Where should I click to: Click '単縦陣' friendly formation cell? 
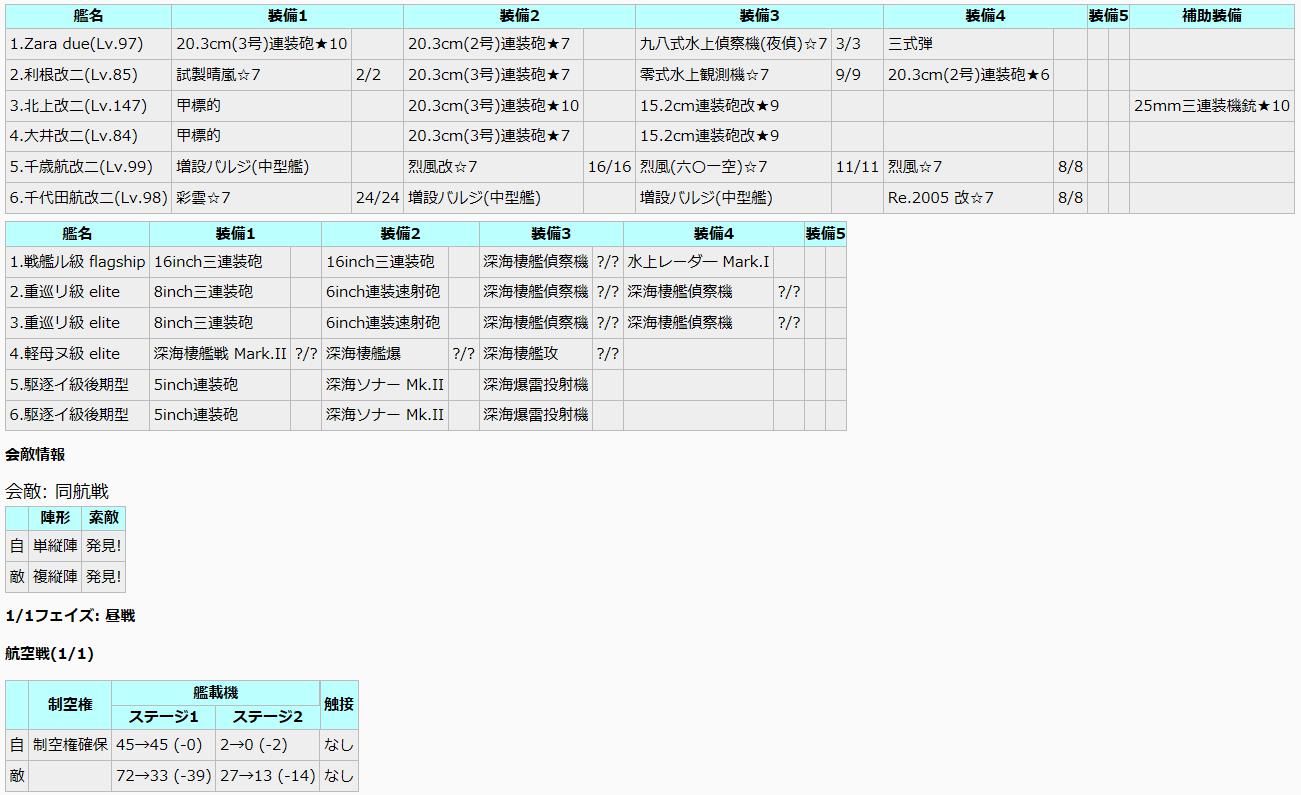(55, 546)
